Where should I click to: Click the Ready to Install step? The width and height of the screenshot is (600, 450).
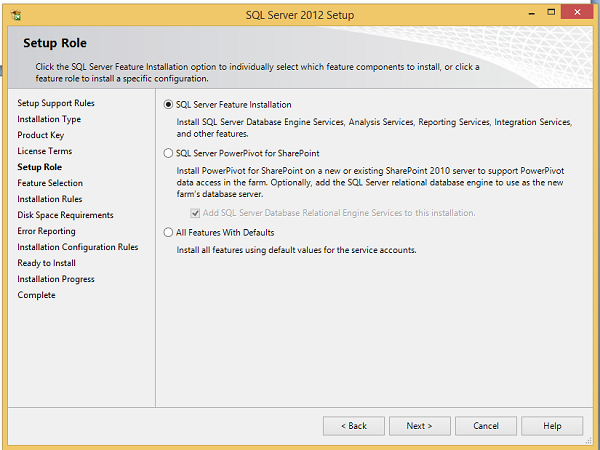click(x=46, y=263)
